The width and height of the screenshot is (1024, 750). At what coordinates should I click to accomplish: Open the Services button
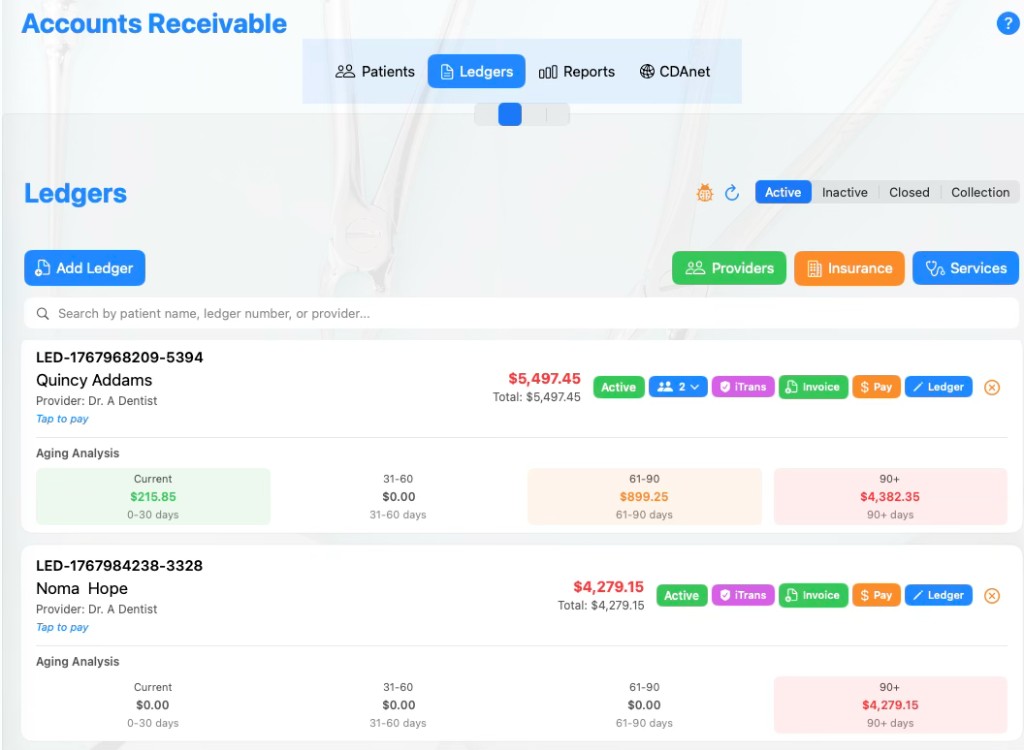click(965, 268)
